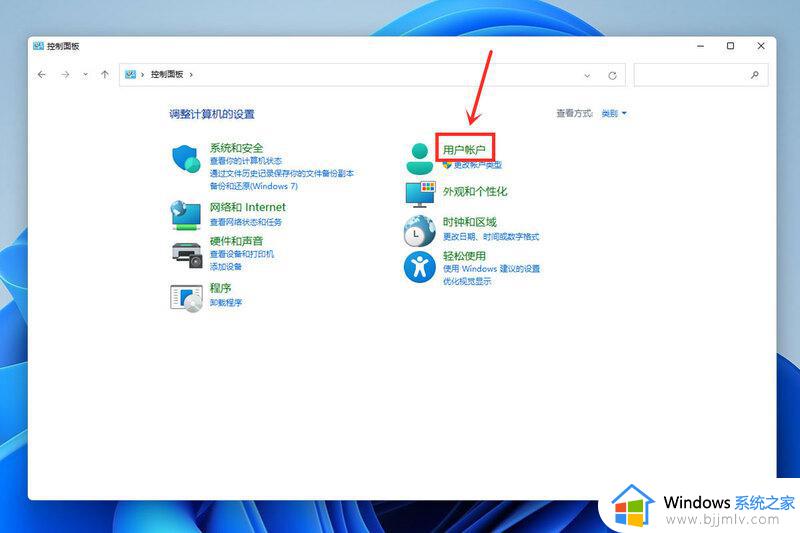Image resolution: width=800 pixels, height=533 pixels.
Task: Open 用户帐户 category
Action: click(464, 149)
